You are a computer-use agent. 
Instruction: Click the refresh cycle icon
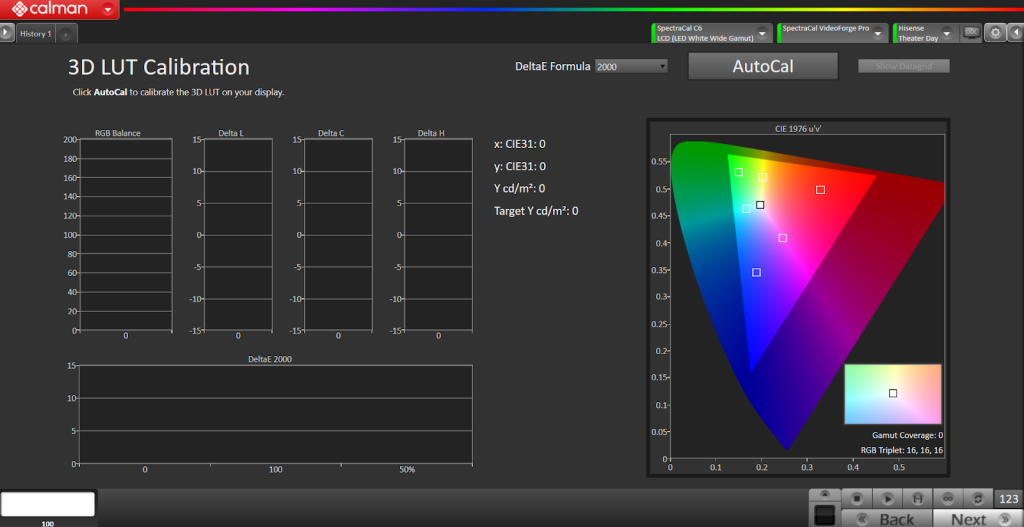coord(977,497)
